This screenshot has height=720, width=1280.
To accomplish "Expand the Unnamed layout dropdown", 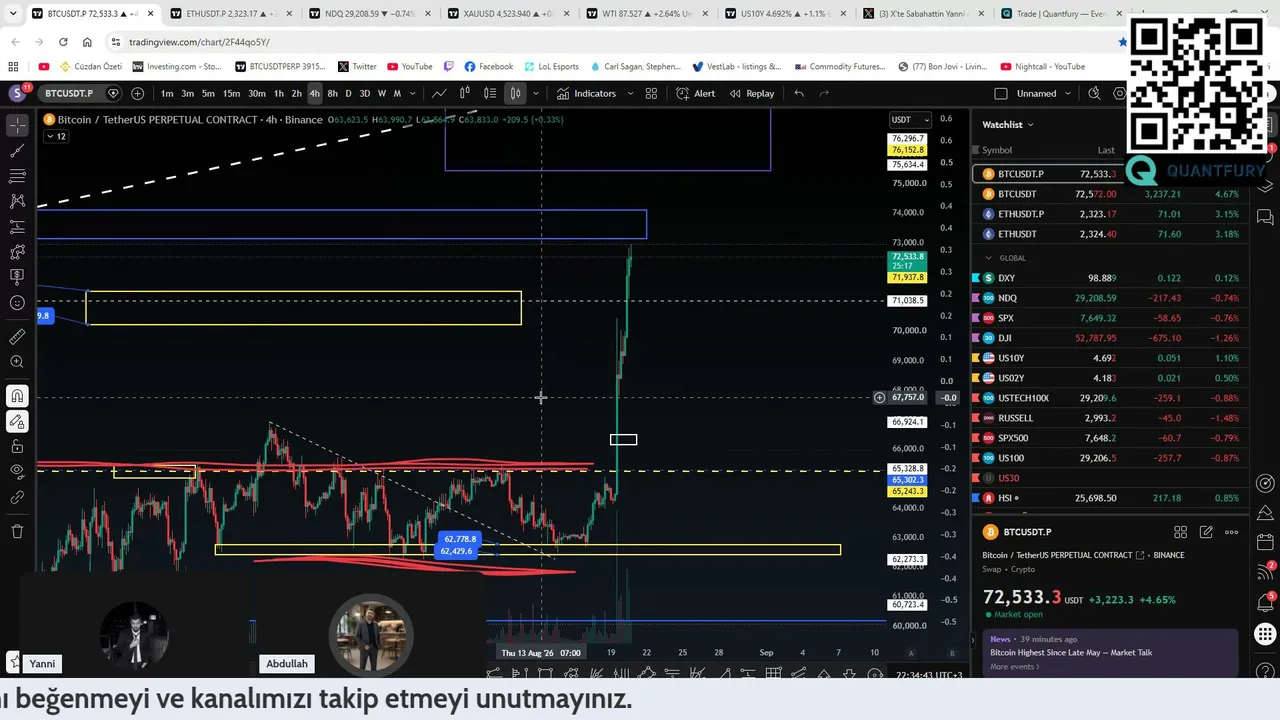I will click(1067, 93).
